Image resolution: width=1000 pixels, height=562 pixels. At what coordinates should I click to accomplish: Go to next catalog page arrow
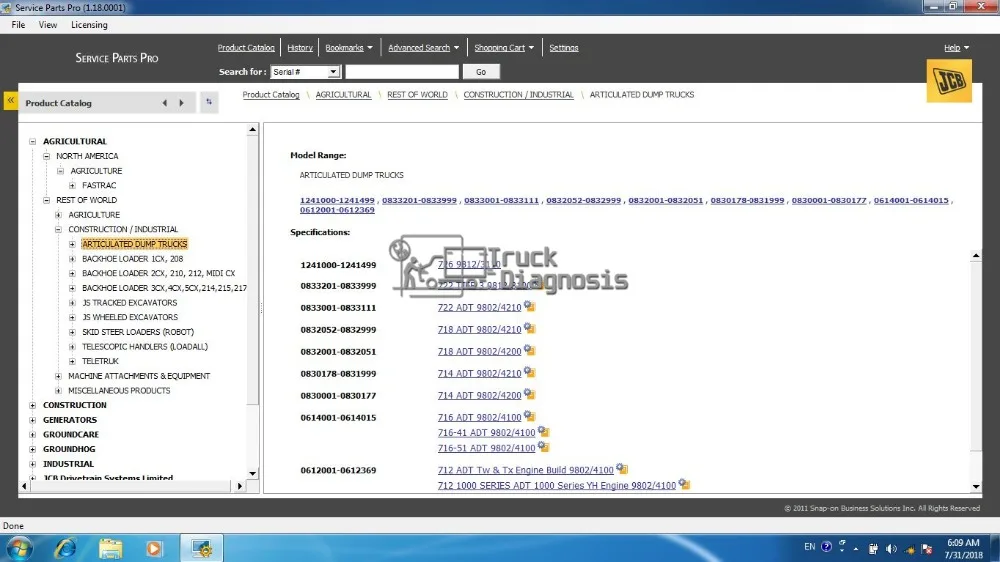181,103
